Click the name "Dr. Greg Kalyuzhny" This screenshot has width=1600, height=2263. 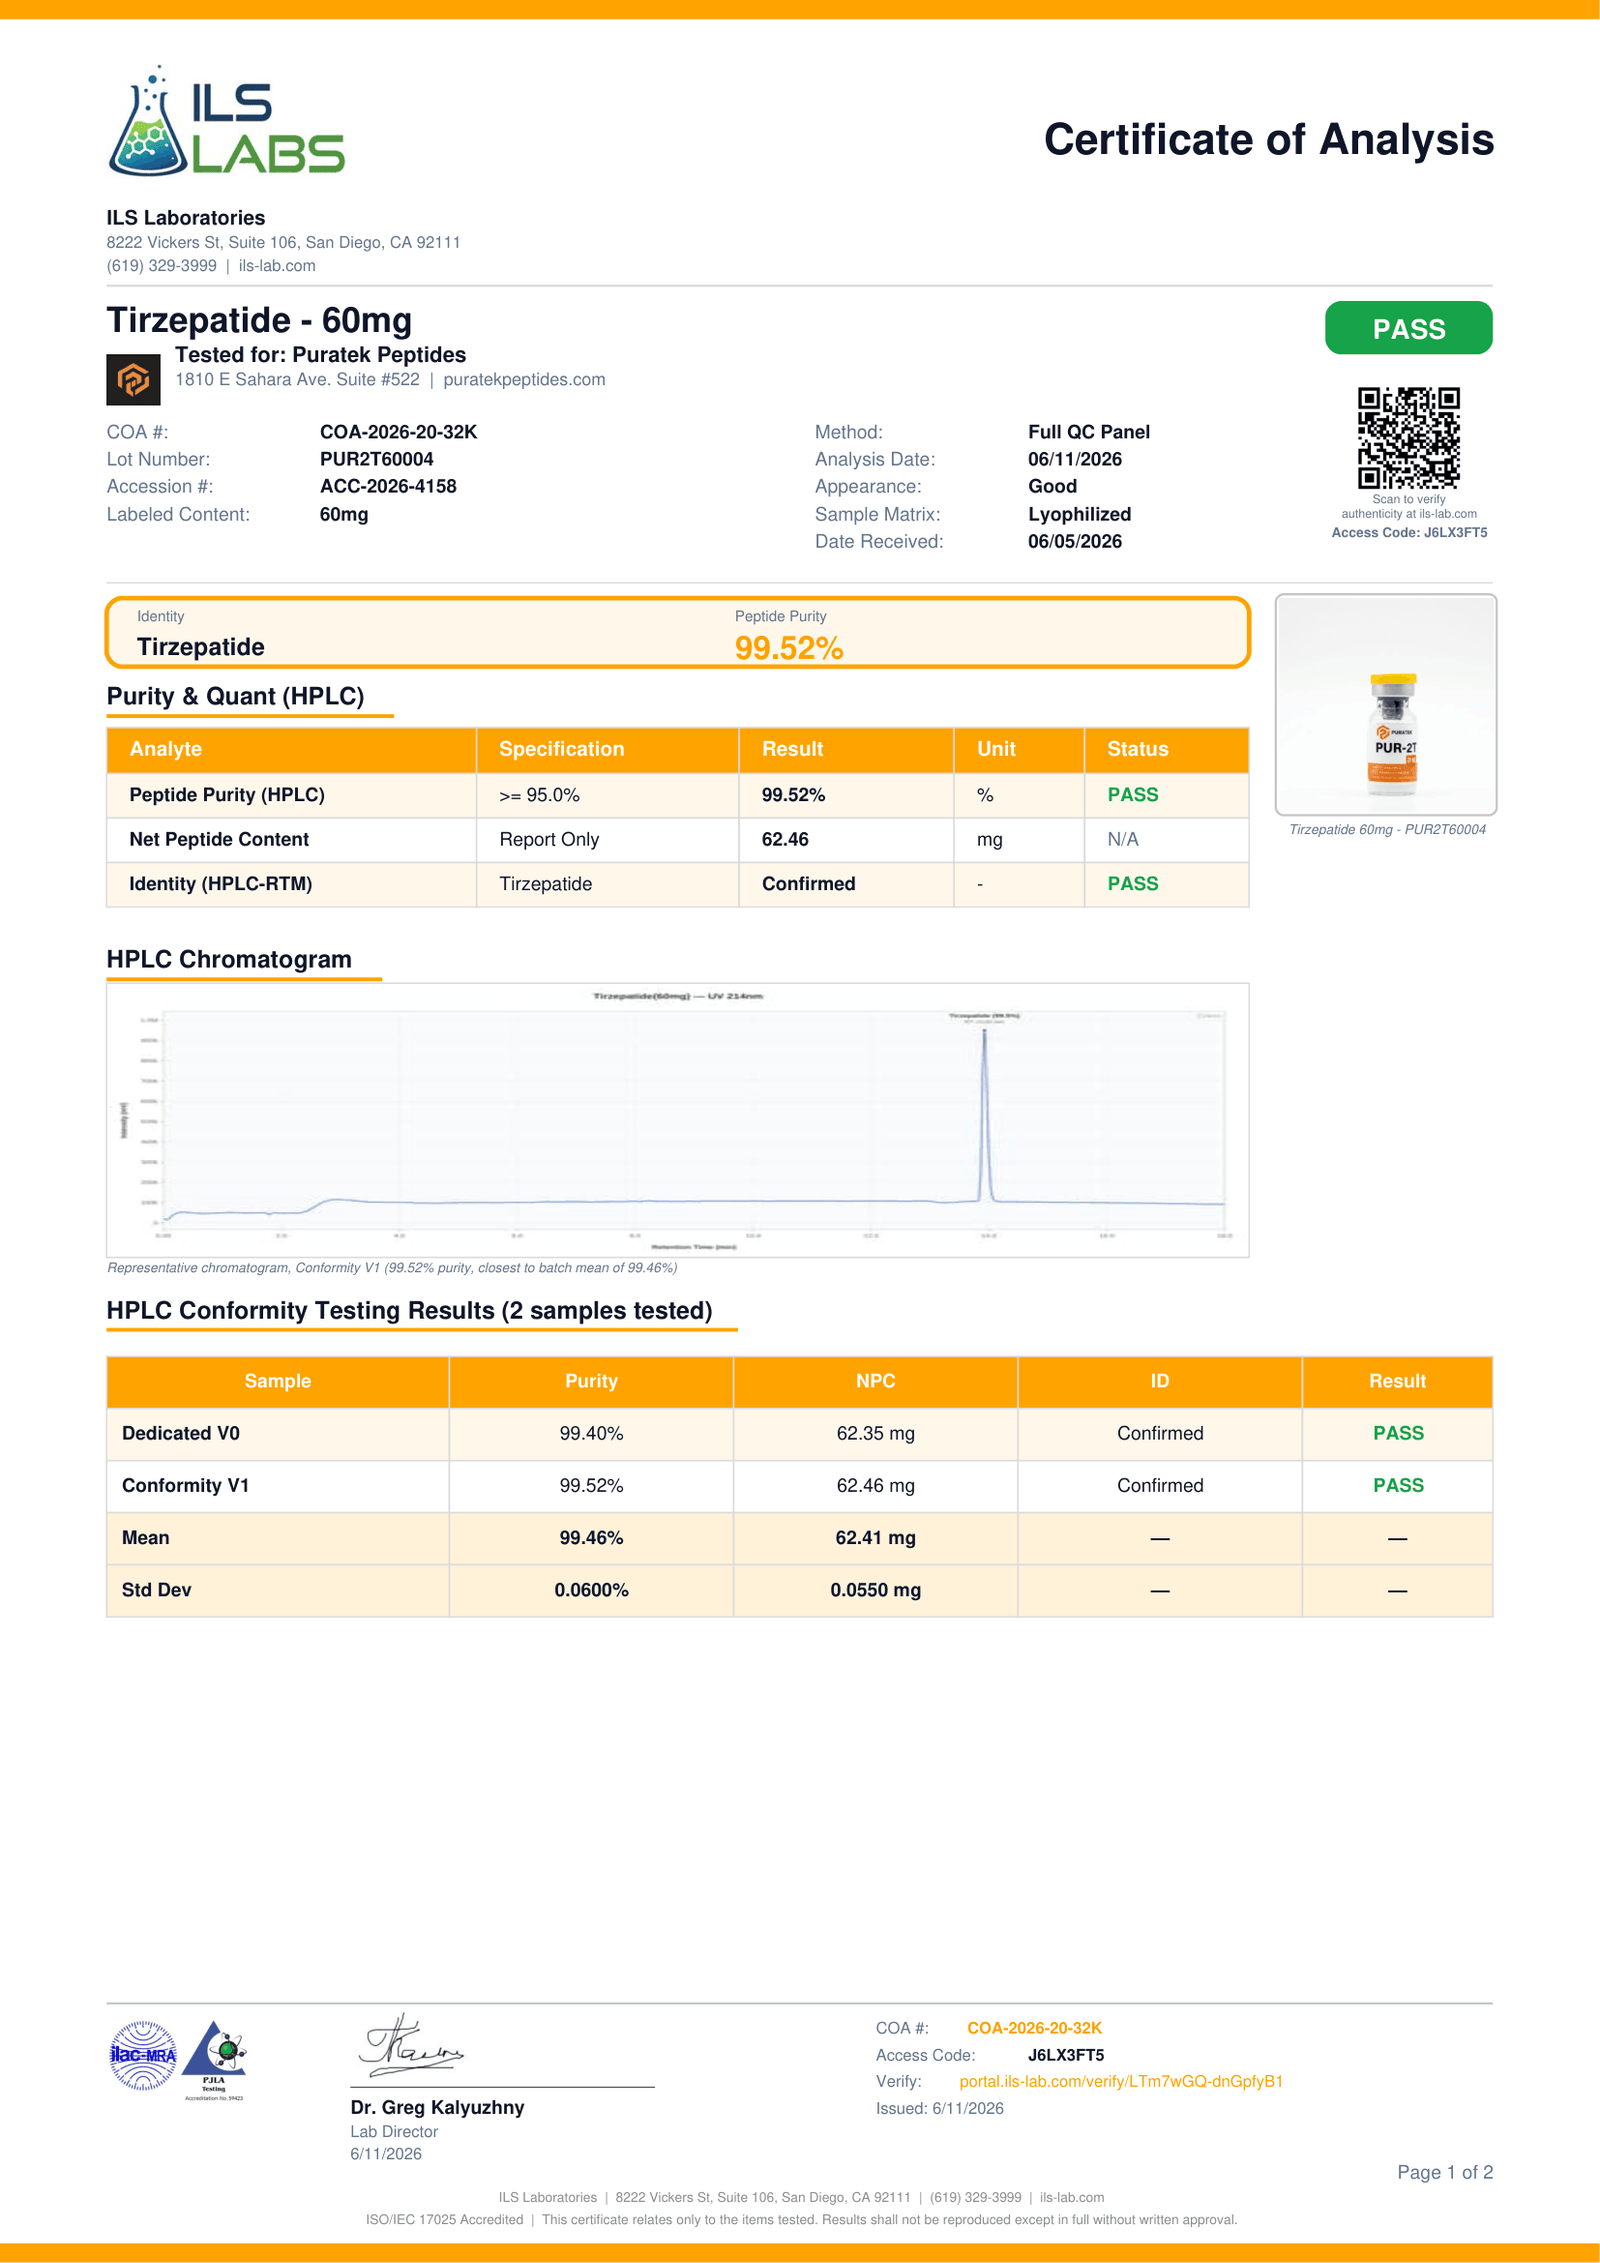pos(437,2107)
